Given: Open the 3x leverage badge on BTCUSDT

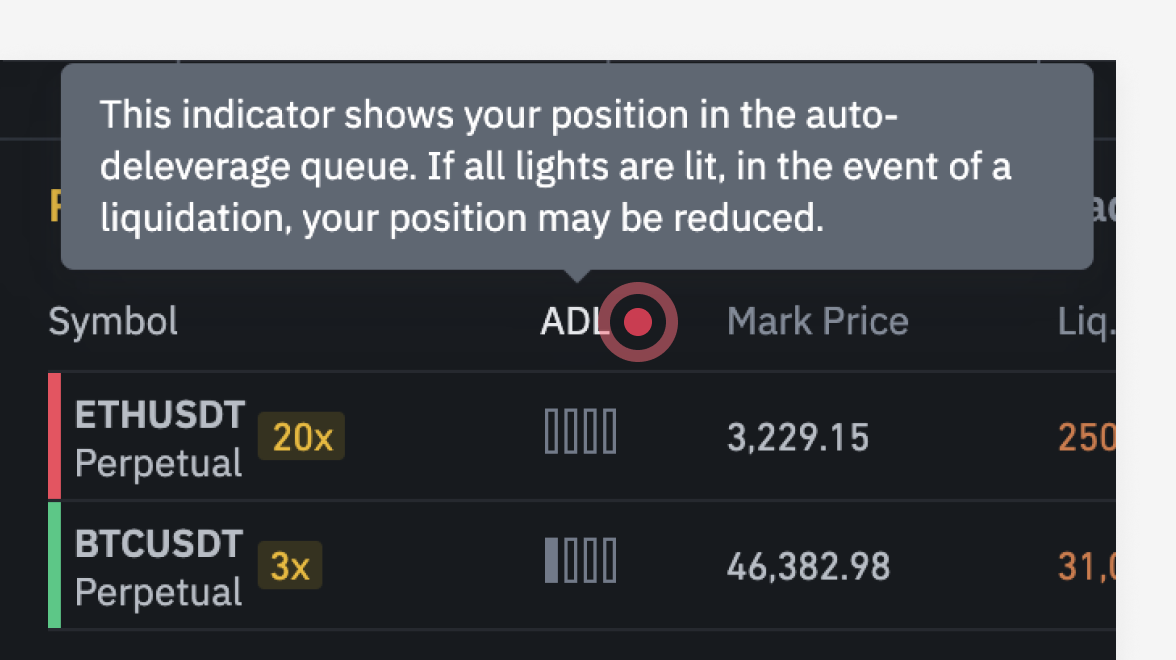Looking at the screenshot, I should [290, 566].
